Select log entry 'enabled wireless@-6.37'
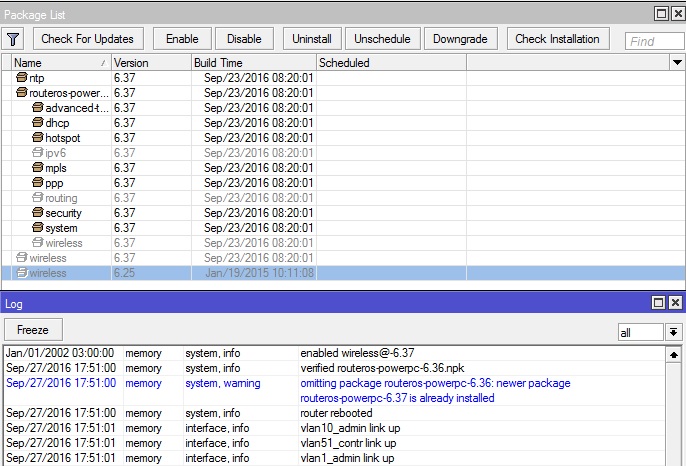This screenshot has height=466, width=686. click(x=357, y=353)
